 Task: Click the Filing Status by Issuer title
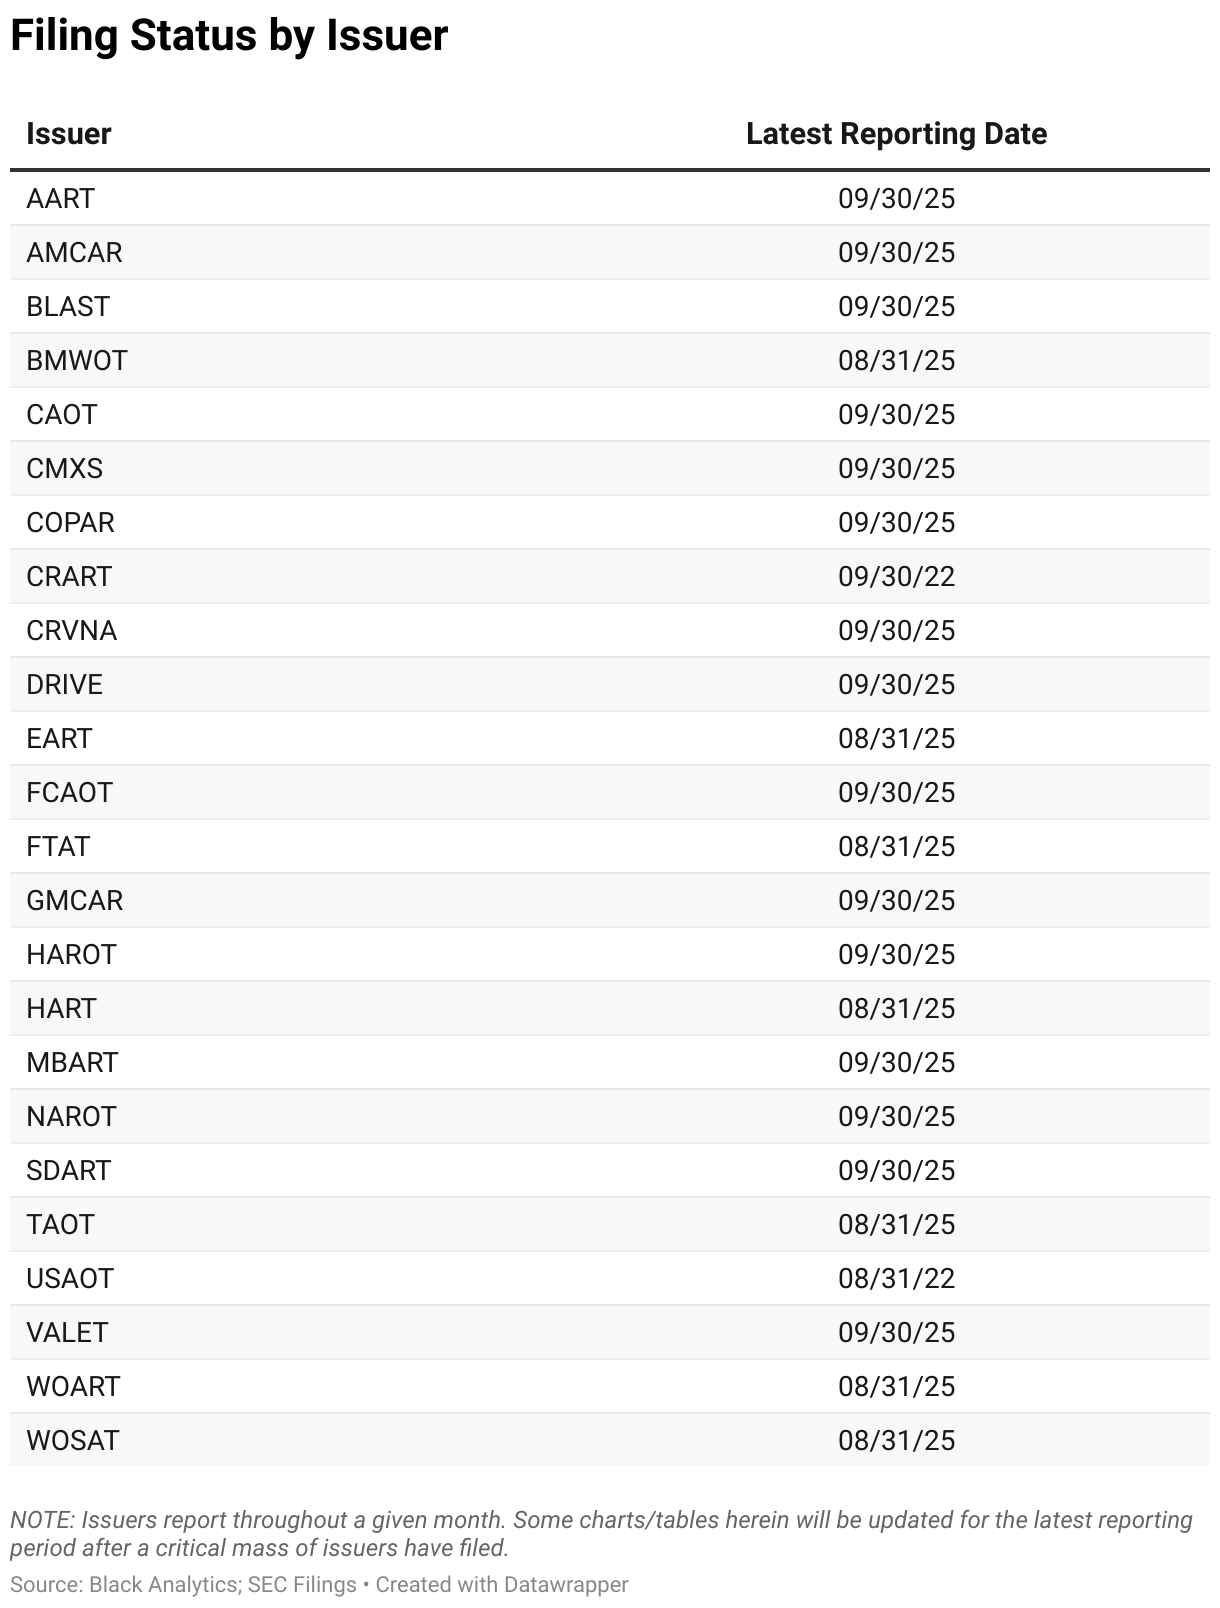click(229, 36)
